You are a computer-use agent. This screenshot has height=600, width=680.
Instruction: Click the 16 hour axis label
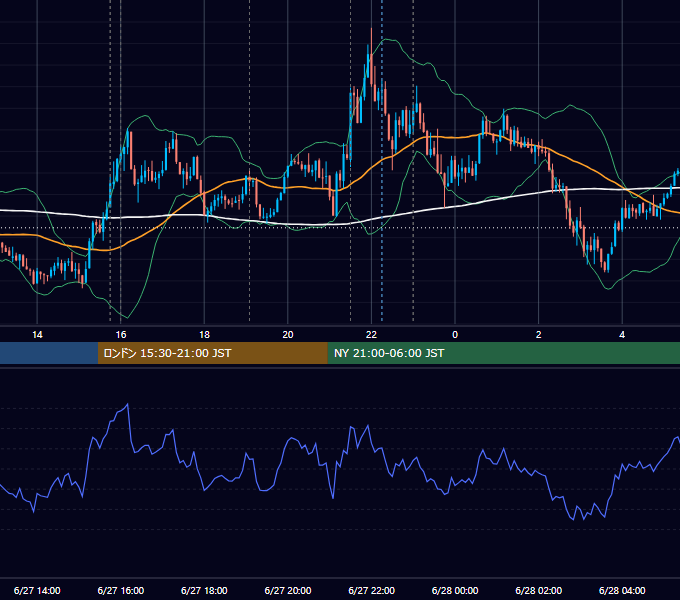click(x=121, y=335)
